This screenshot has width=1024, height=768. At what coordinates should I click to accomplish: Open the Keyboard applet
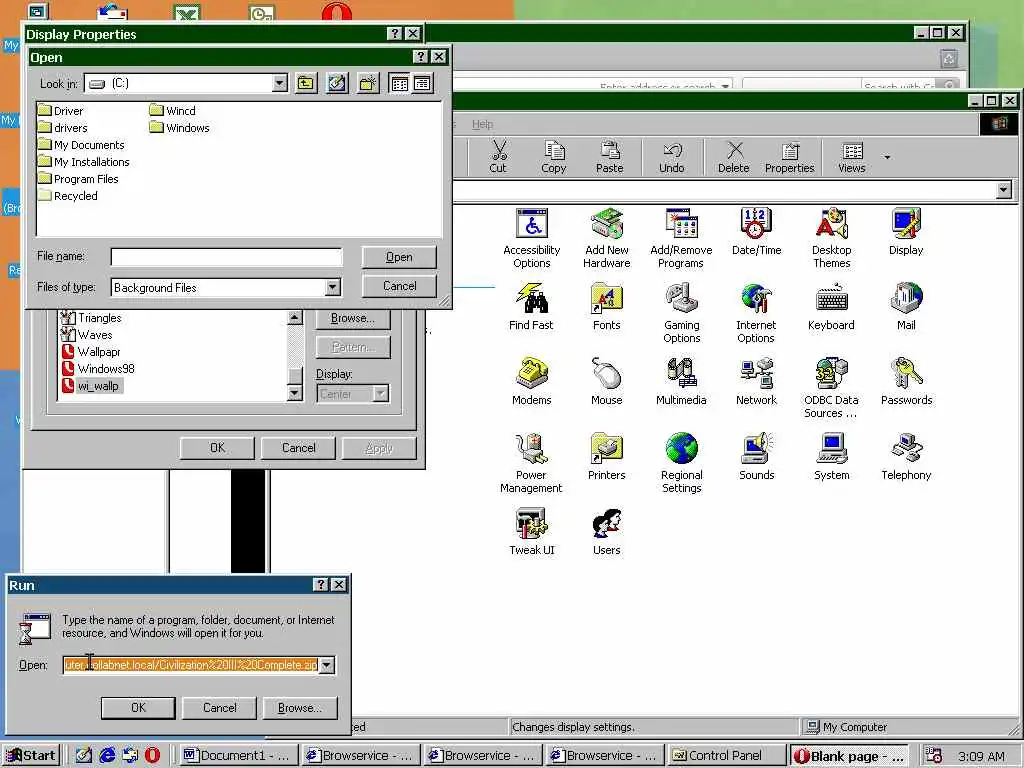pos(831,307)
